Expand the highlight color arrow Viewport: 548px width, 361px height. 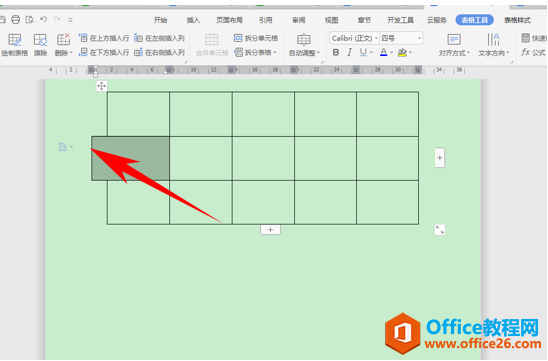pyautogui.click(x=410, y=53)
